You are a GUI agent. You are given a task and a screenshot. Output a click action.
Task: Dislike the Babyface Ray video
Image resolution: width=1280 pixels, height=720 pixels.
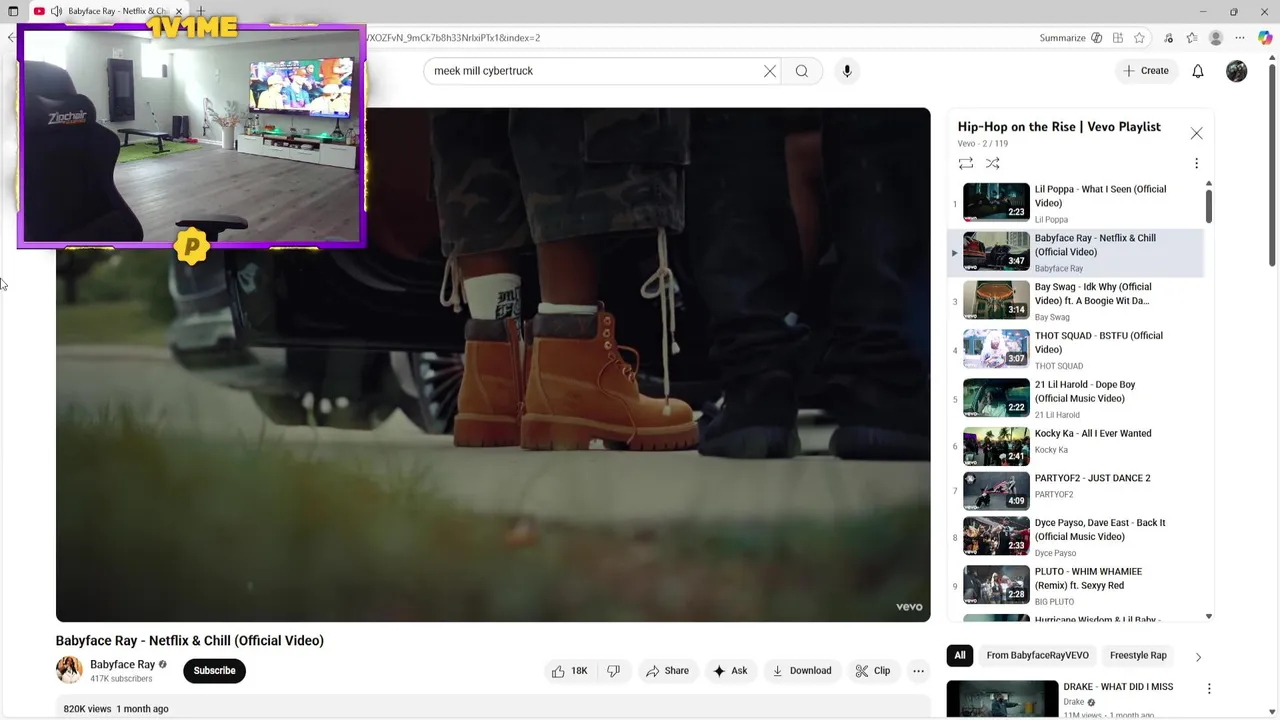[x=613, y=671]
